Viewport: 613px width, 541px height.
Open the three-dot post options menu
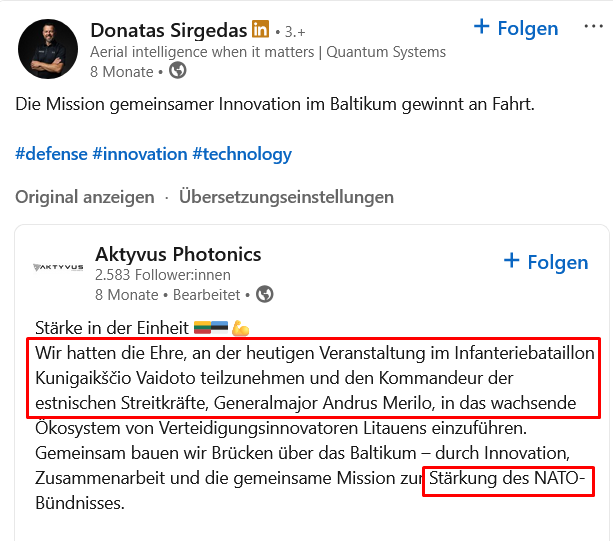592,27
